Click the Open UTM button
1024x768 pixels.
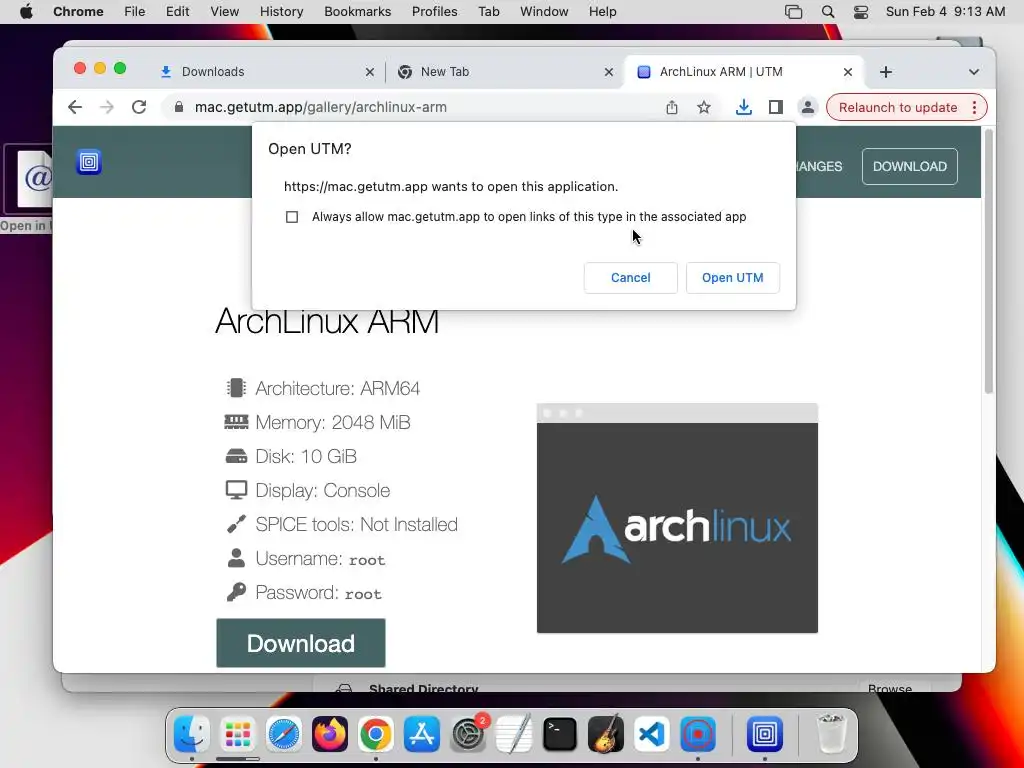pos(732,278)
